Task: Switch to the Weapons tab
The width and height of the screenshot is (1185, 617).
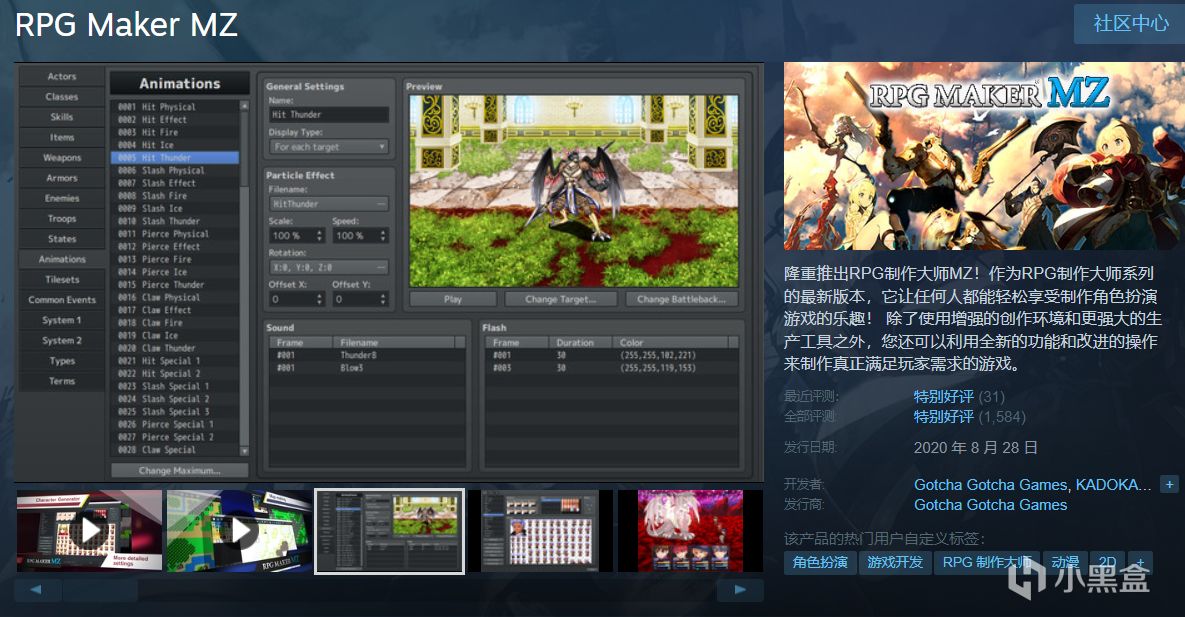Action: point(62,158)
